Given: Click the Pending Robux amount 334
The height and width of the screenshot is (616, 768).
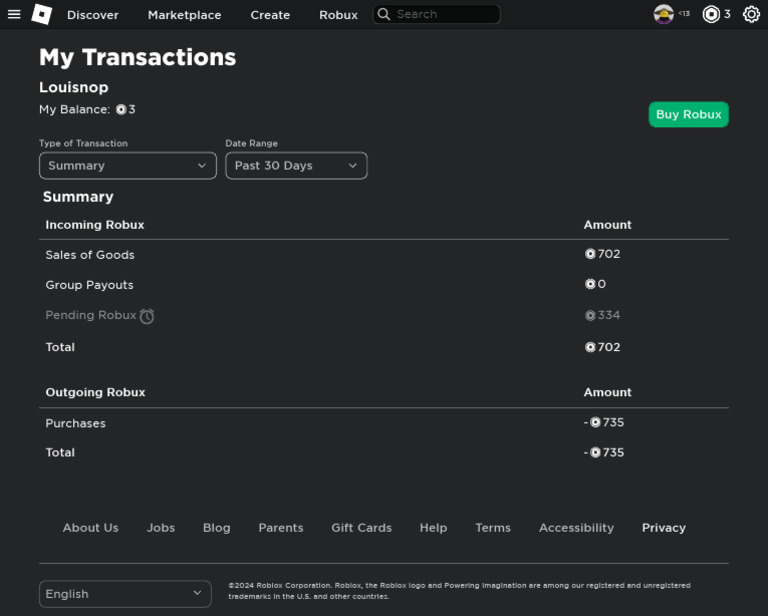Looking at the screenshot, I should click(609, 315).
